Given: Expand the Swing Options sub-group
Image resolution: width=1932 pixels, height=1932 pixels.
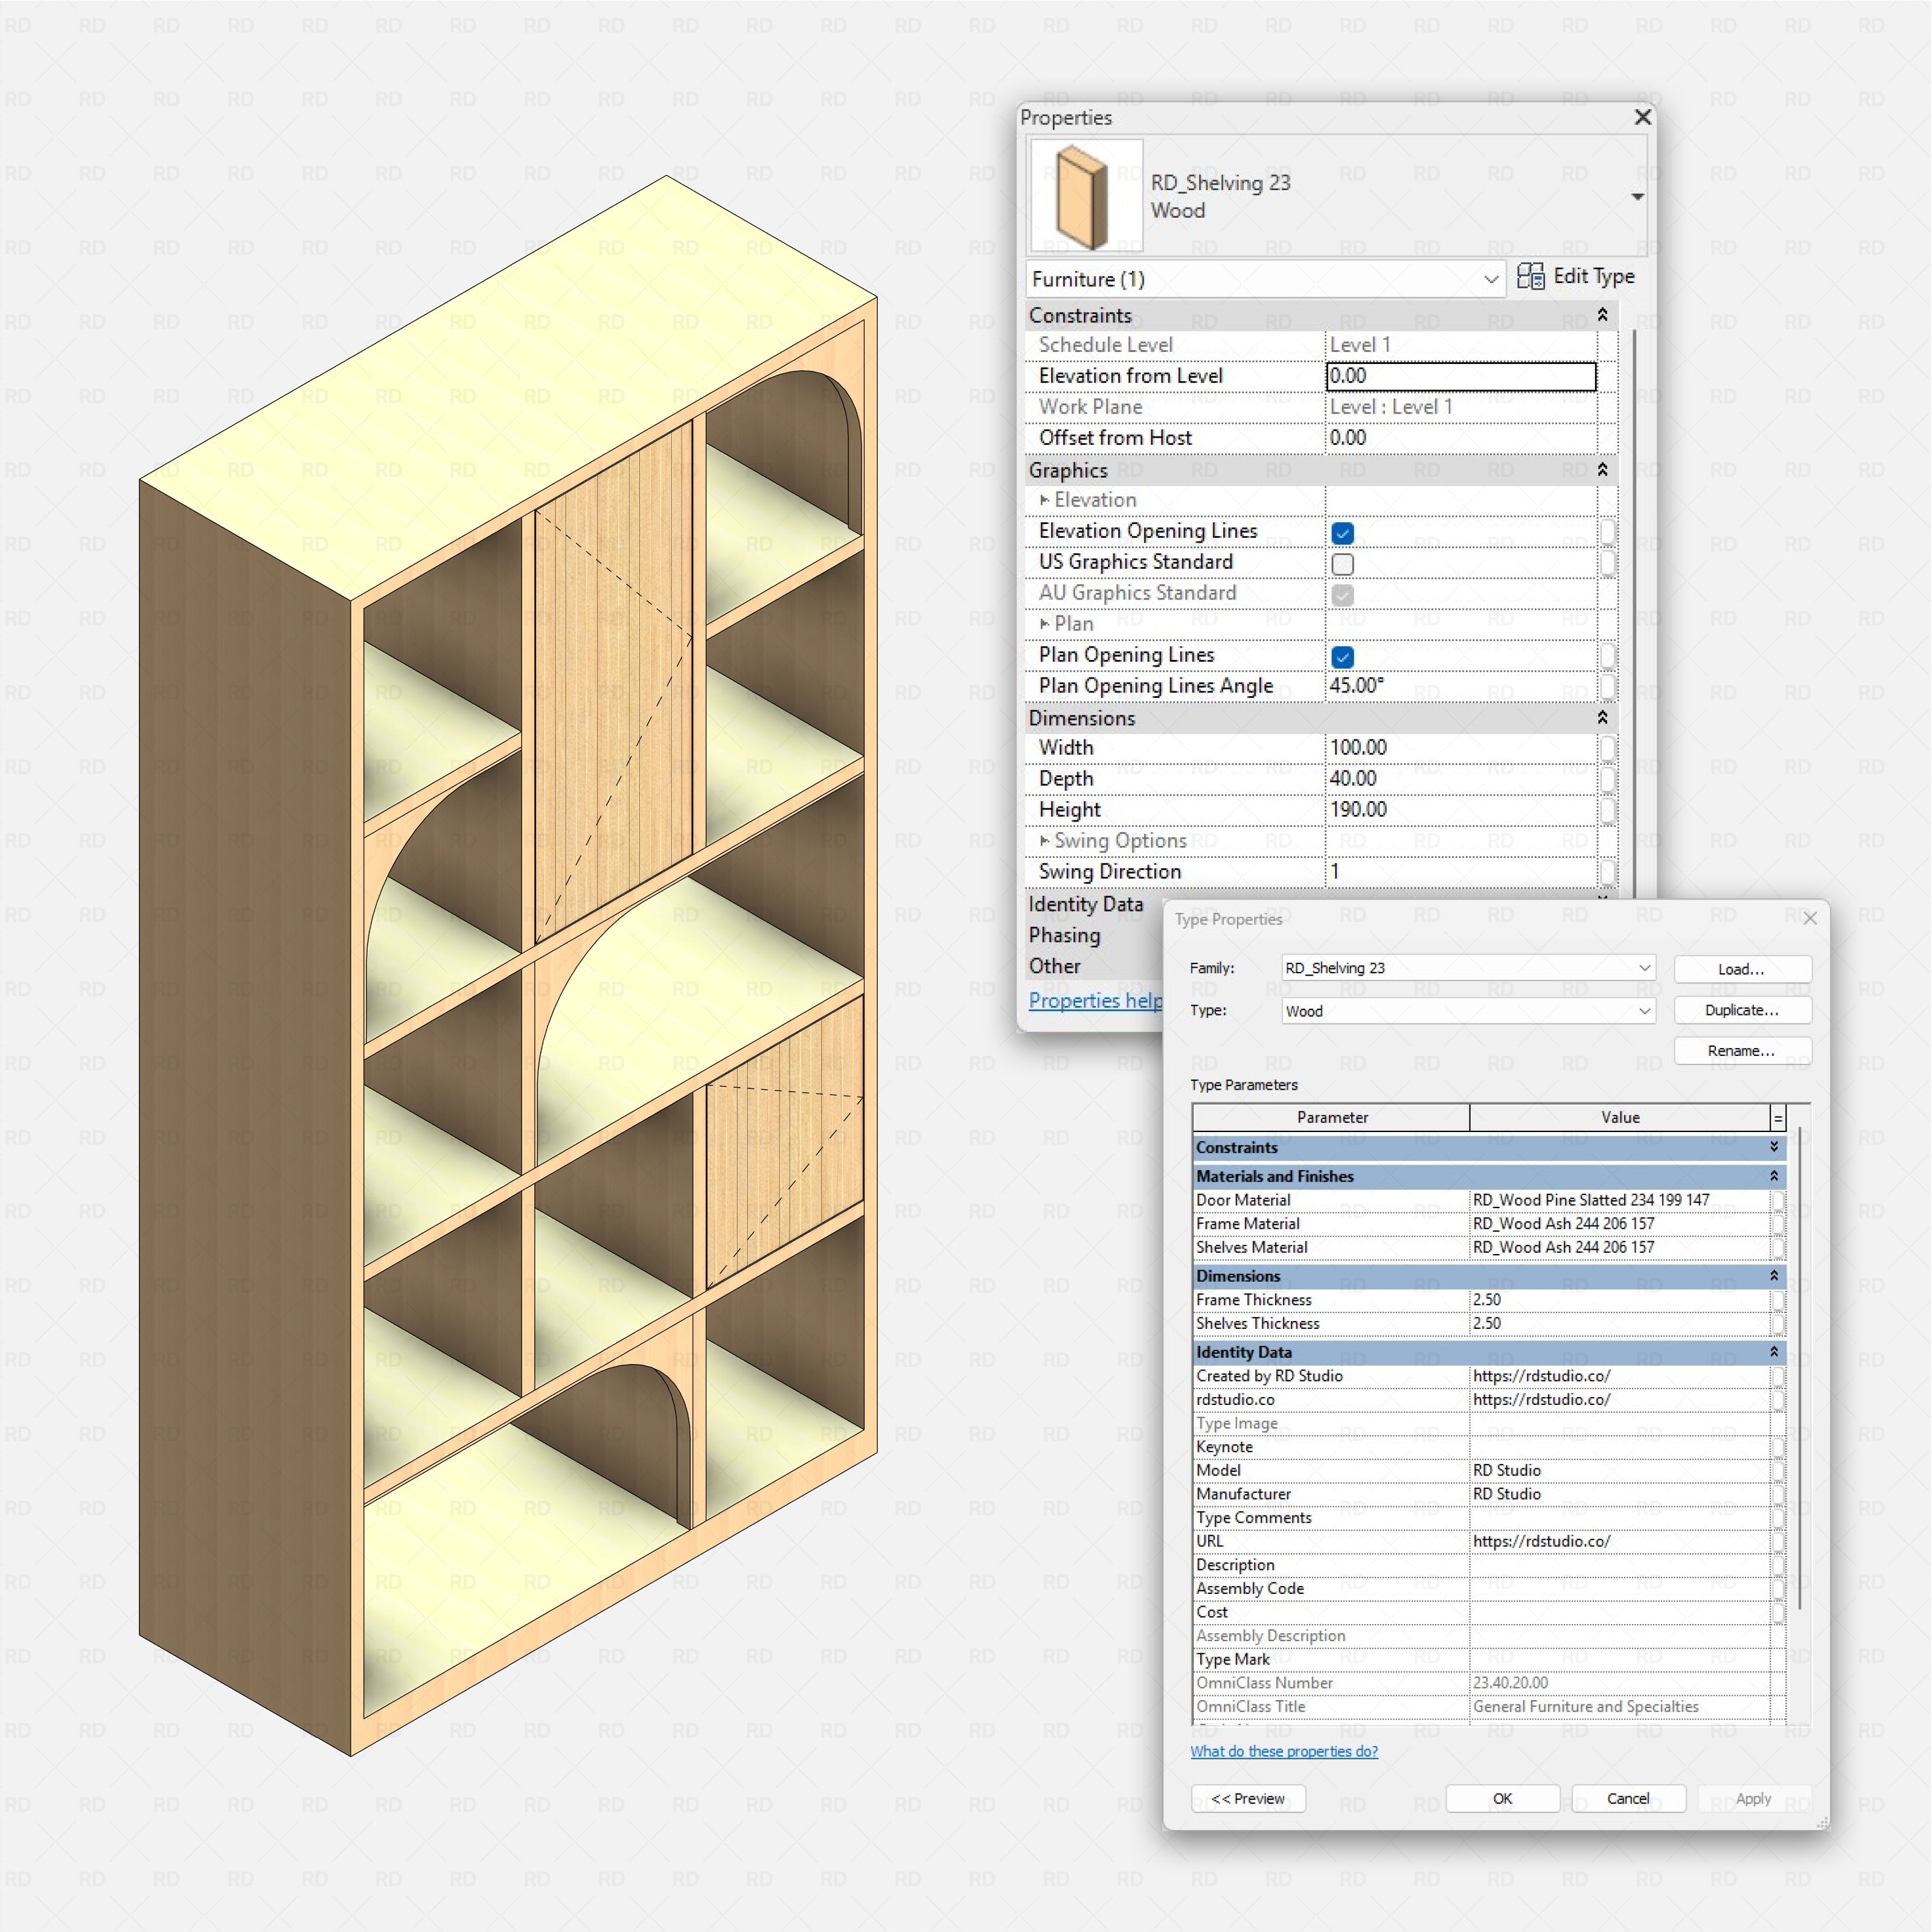Looking at the screenshot, I should [1044, 841].
